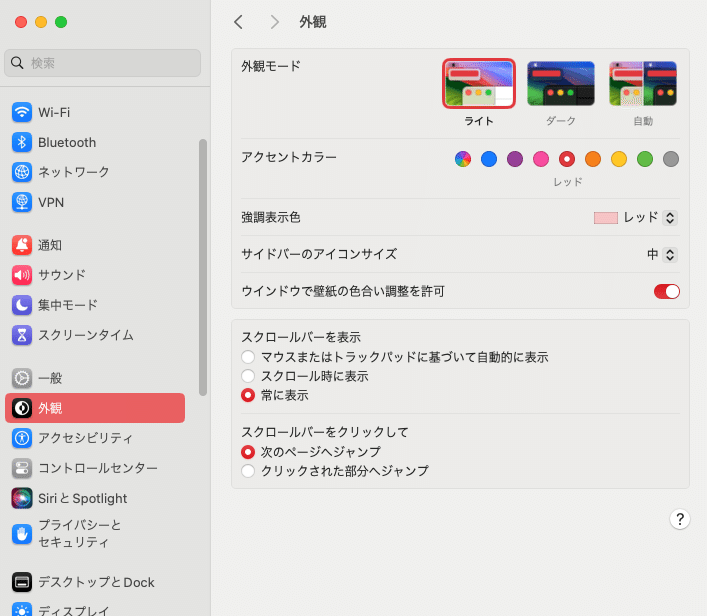Select the 自動 appearance thumbnail

click(x=643, y=83)
